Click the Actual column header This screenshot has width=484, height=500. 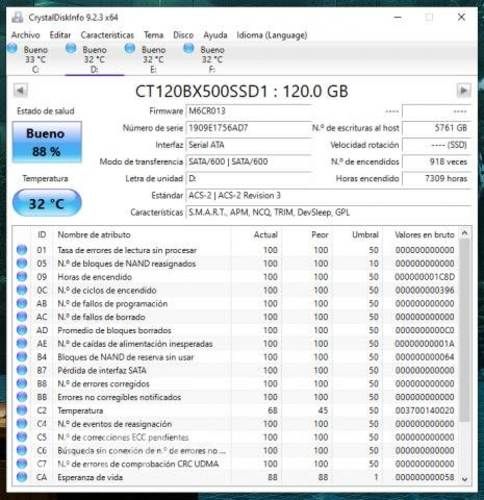point(256,235)
